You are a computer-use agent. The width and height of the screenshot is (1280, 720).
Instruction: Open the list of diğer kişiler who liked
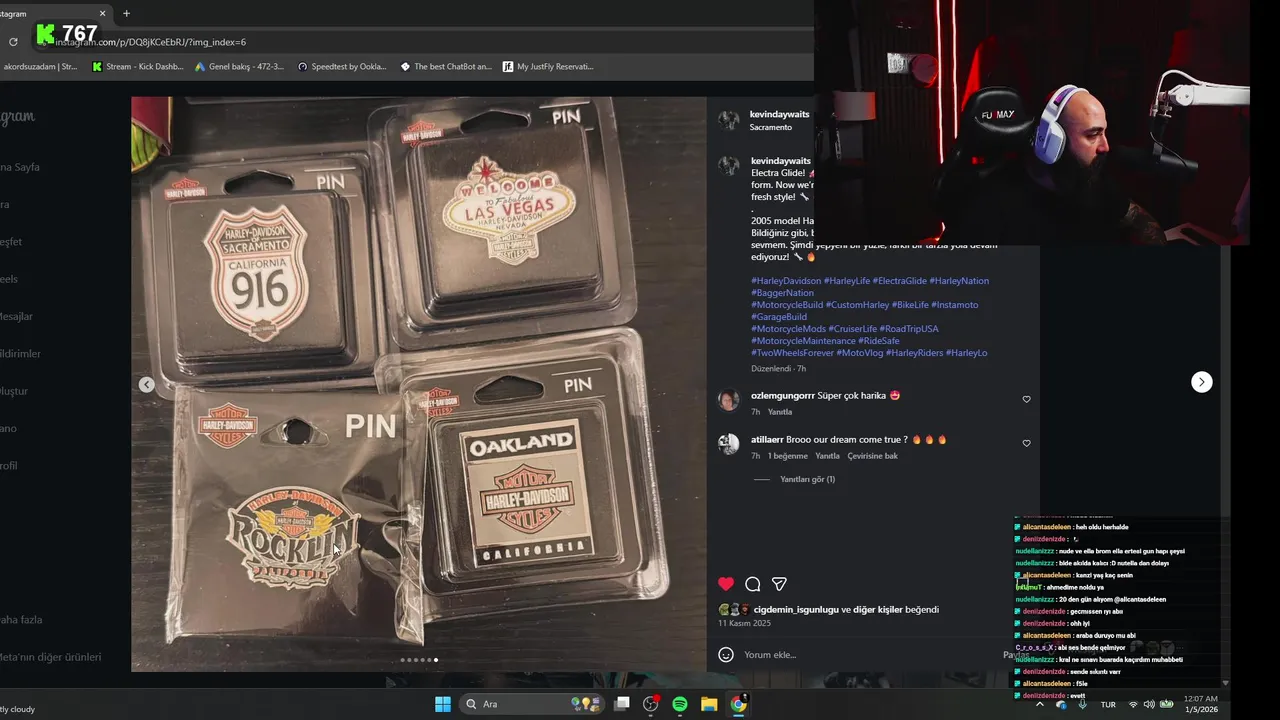pyautogui.click(x=877, y=609)
